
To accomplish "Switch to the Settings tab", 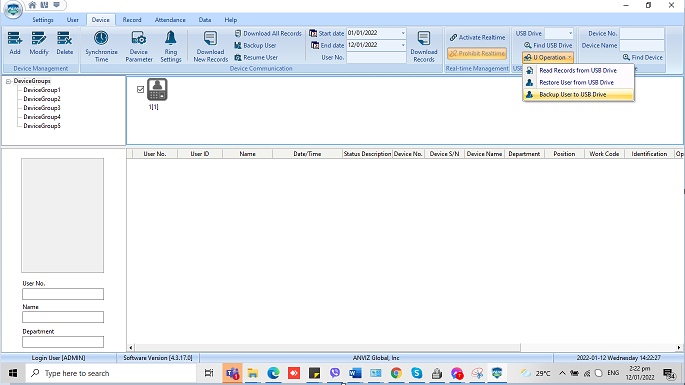I will pyautogui.click(x=43, y=20).
